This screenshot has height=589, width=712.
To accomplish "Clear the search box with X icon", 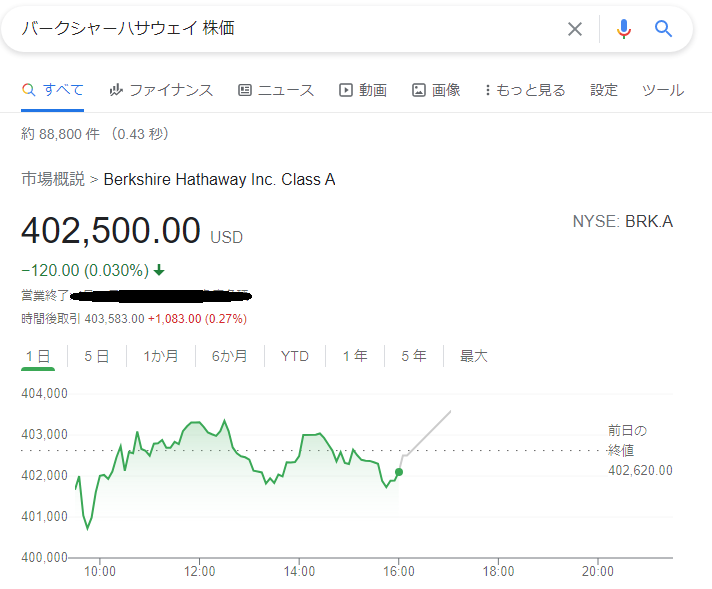I will tap(575, 29).
